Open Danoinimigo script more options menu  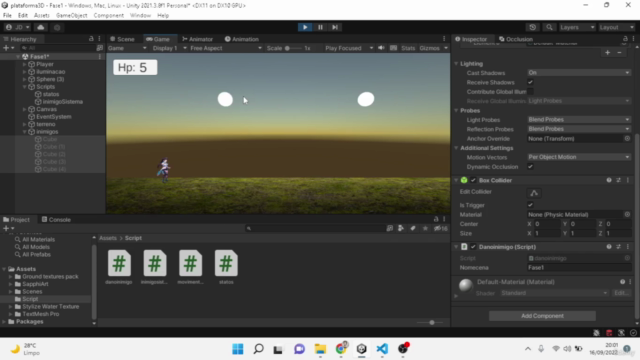pyautogui.click(x=628, y=247)
